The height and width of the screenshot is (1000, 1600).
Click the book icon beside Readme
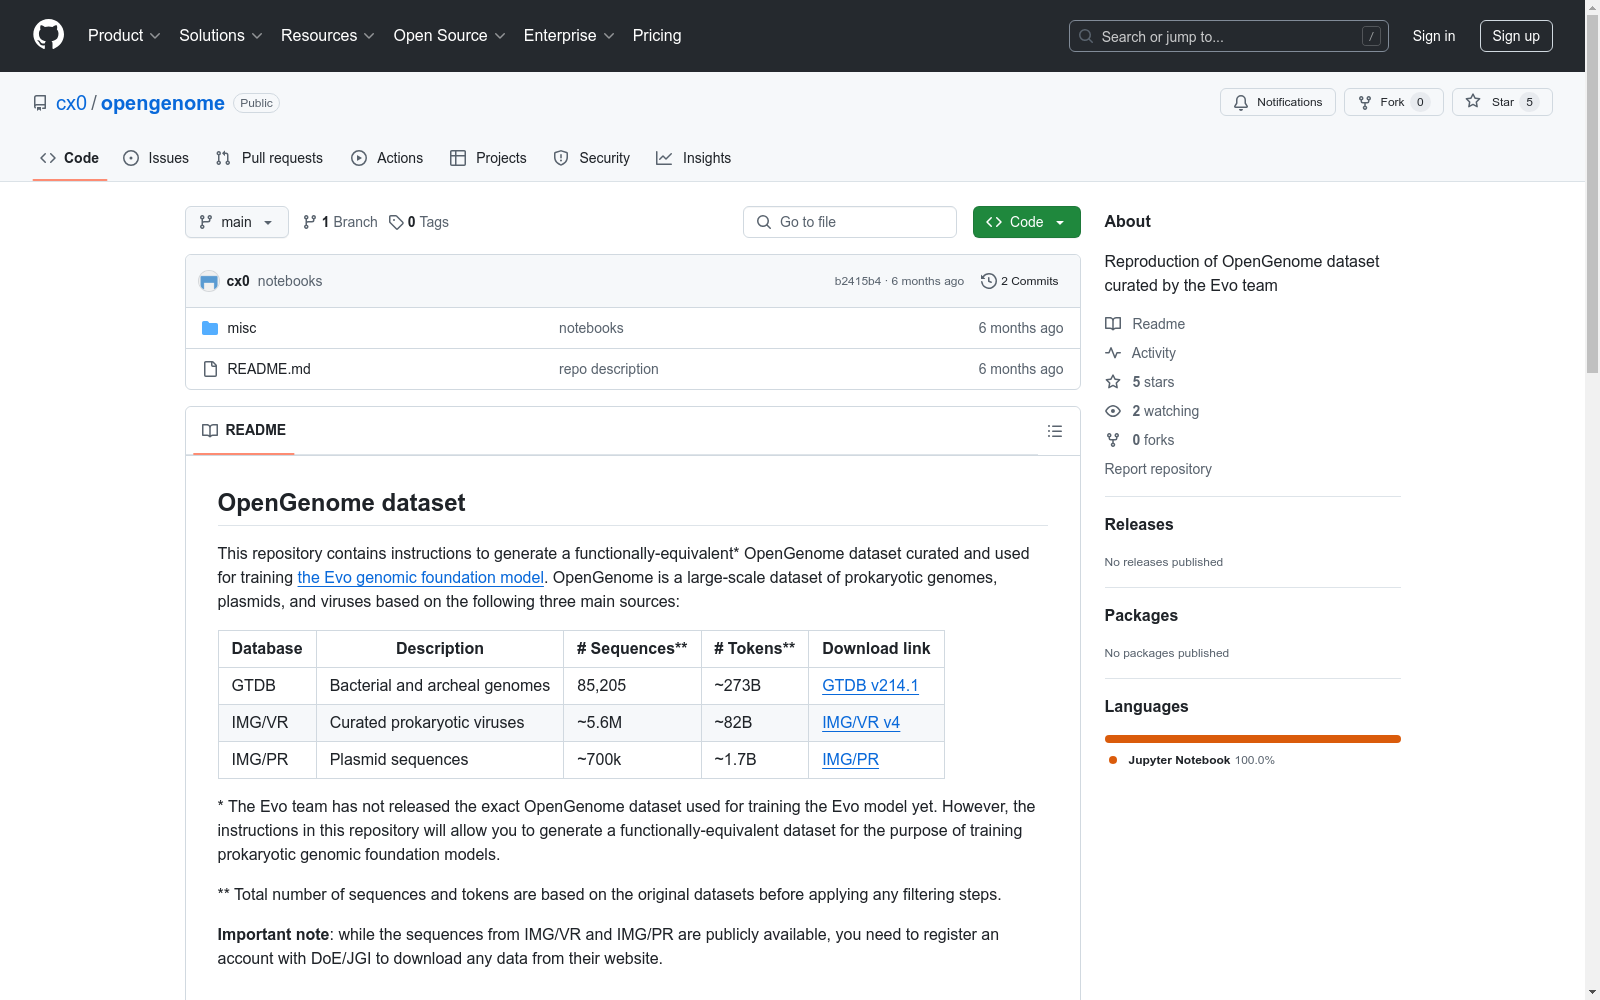click(1113, 324)
